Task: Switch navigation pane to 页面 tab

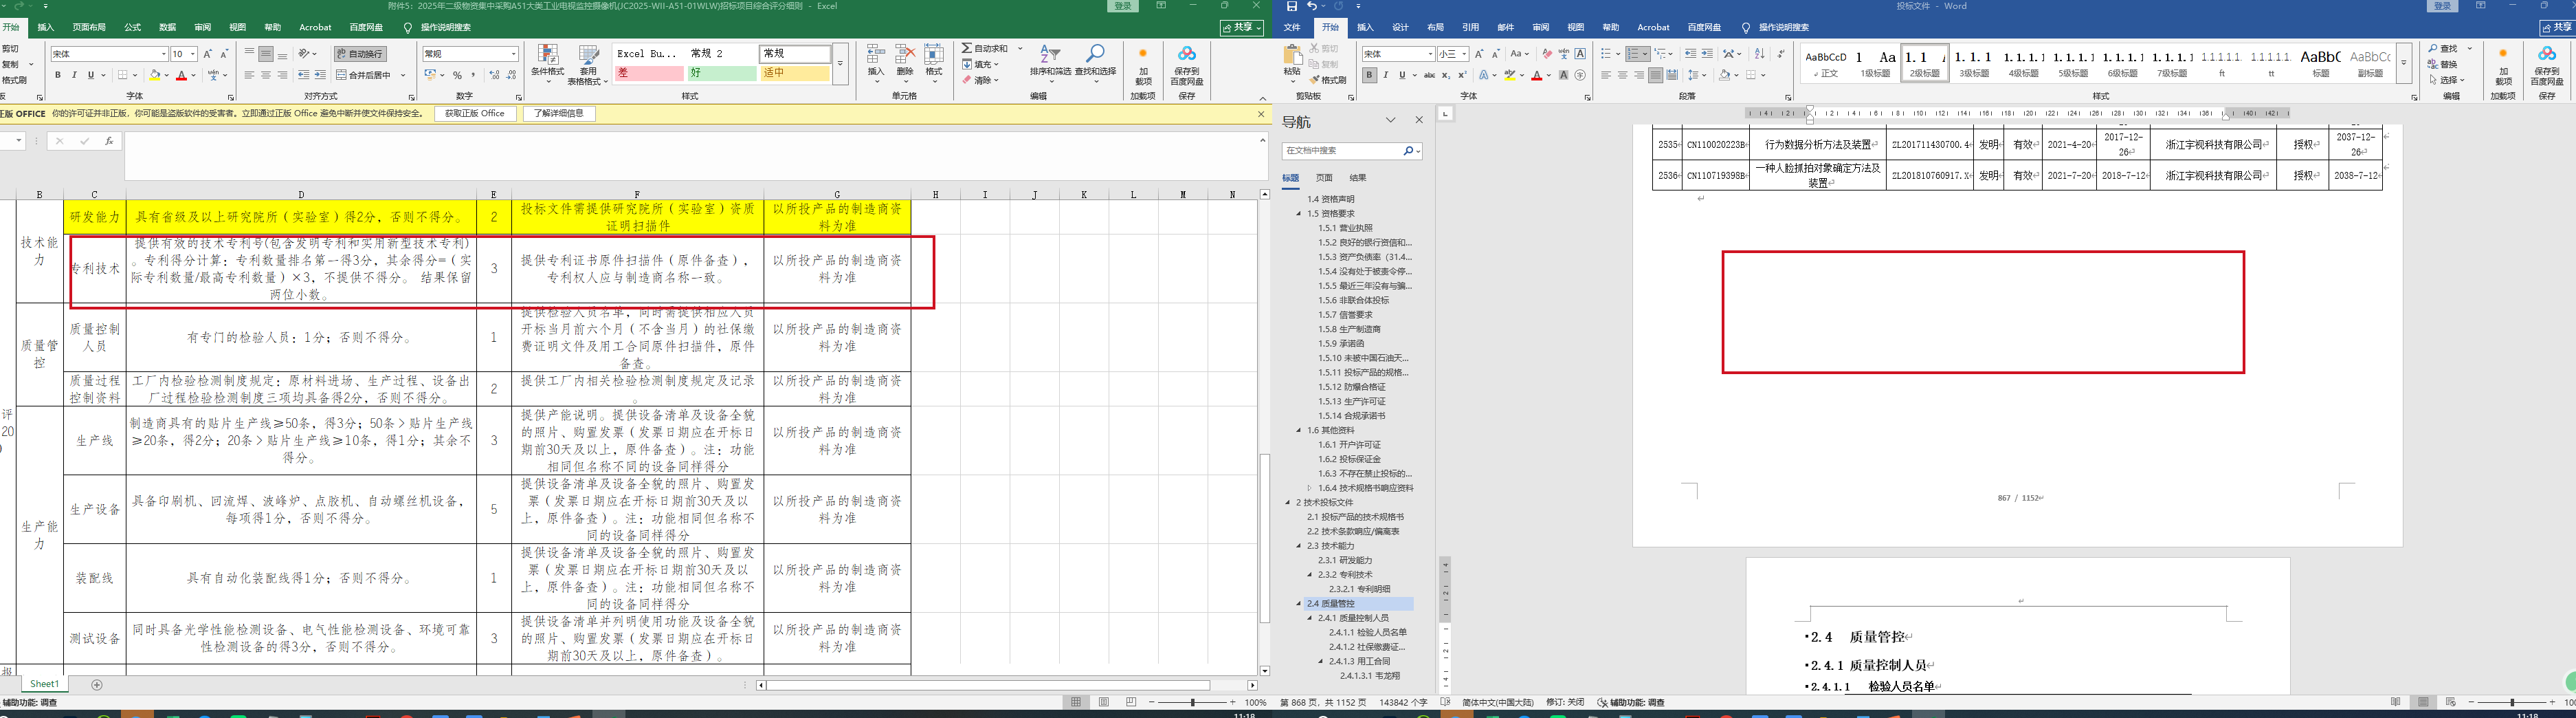Action: [x=1324, y=178]
